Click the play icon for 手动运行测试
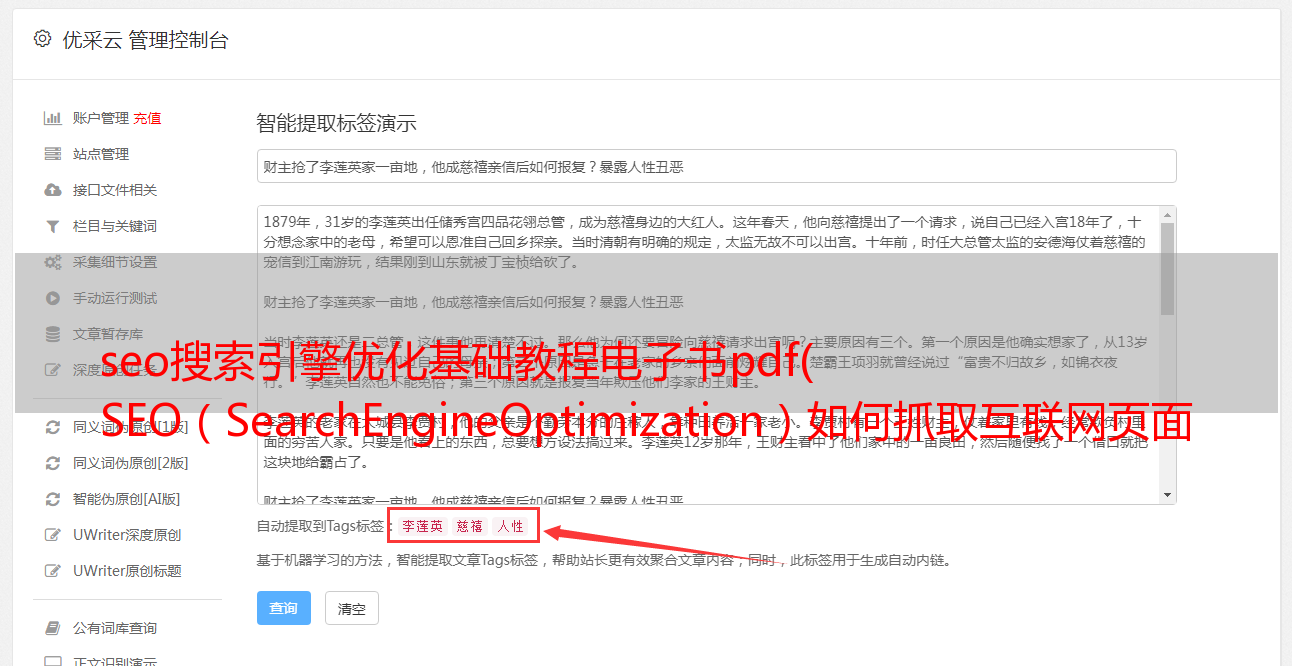1292x666 pixels. [53, 298]
